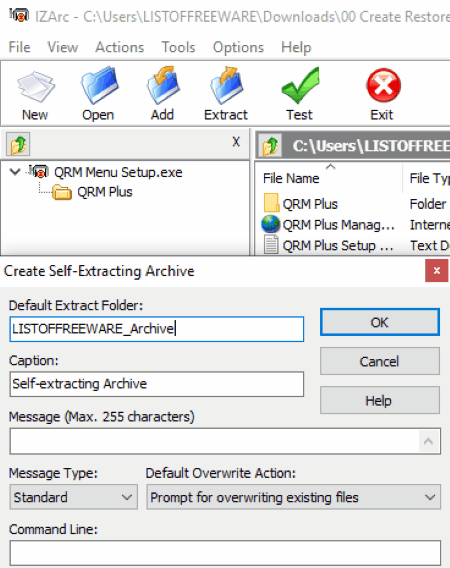Close the folder tree pane with X
This screenshot has width=450, height=568.
tap(236, 142)
